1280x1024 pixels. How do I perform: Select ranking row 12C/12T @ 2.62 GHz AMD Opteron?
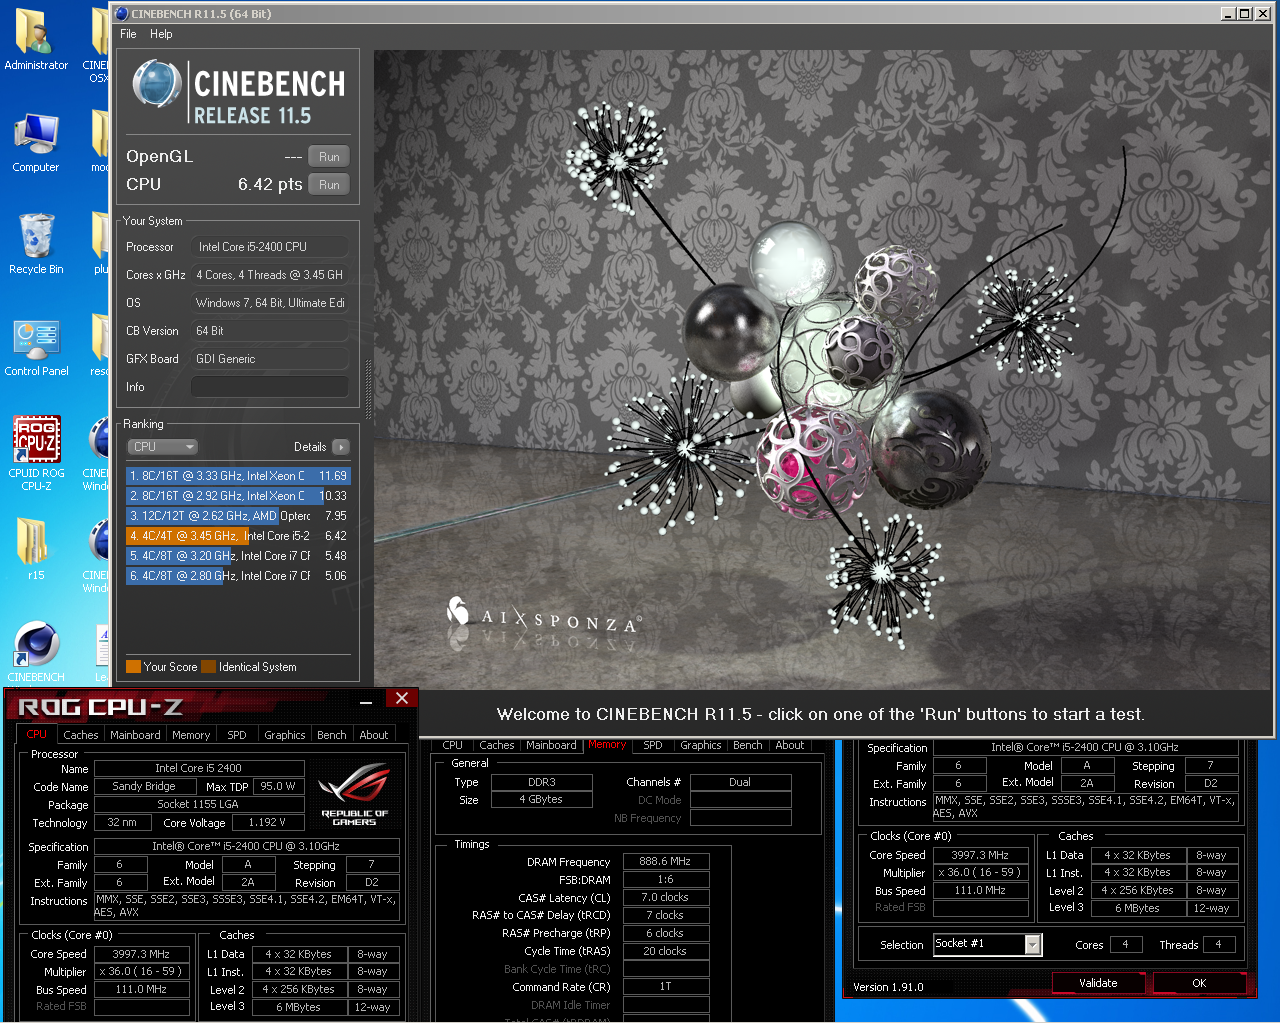tap(238, 516)
